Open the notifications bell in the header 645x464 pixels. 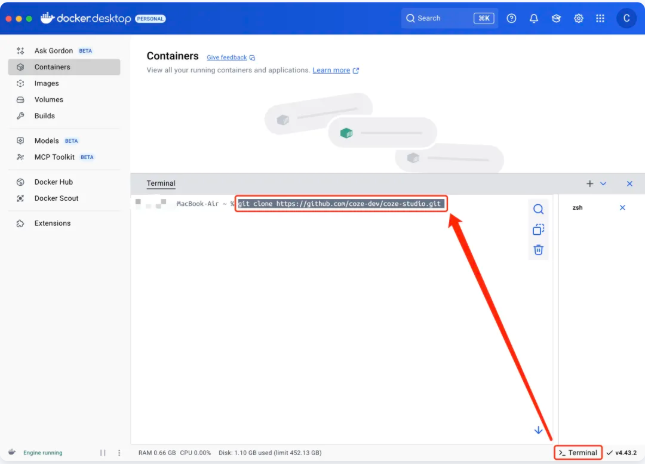pos(534,18)
